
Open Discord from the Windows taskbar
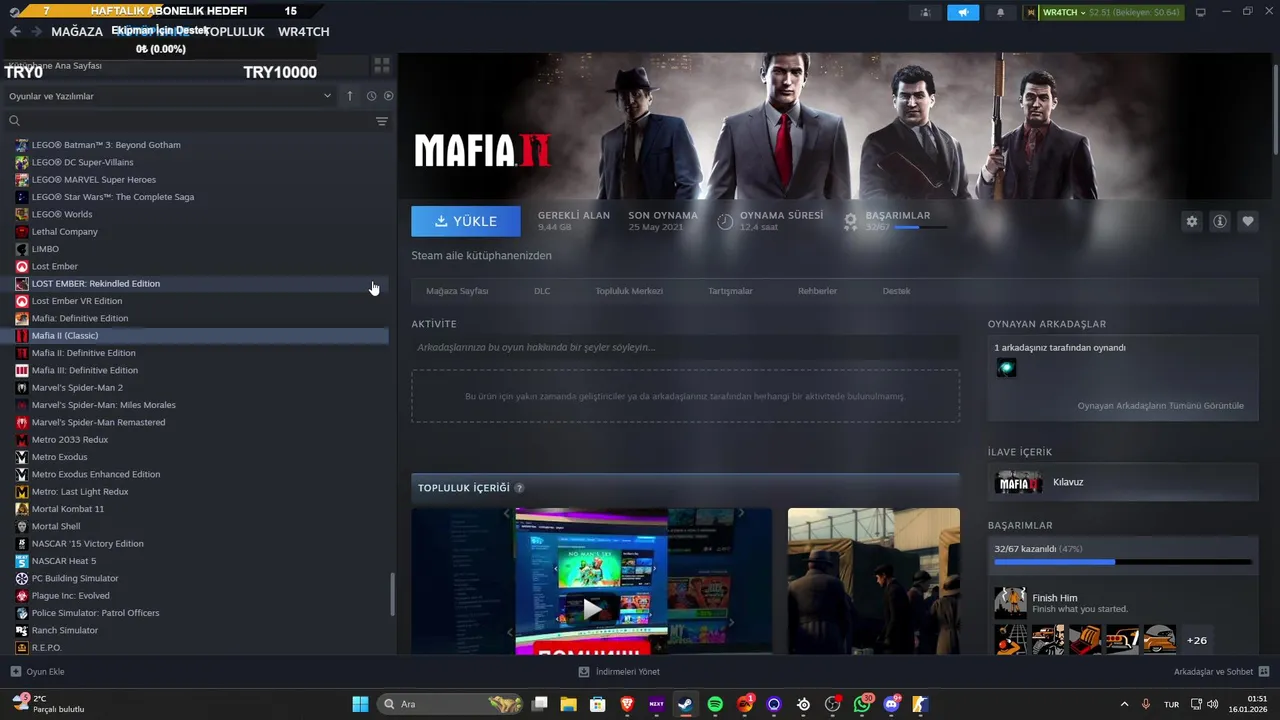(891, 704)
